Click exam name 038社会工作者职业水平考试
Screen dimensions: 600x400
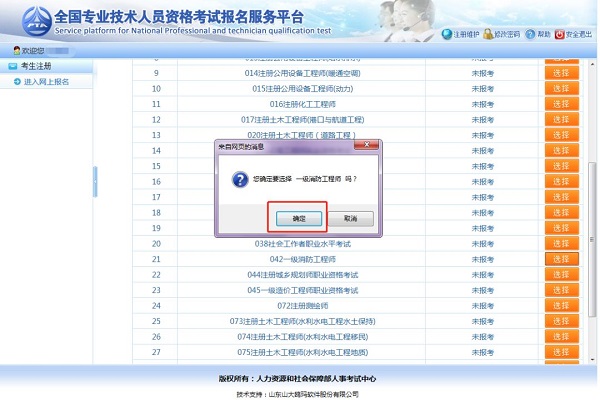pos(302,244)
